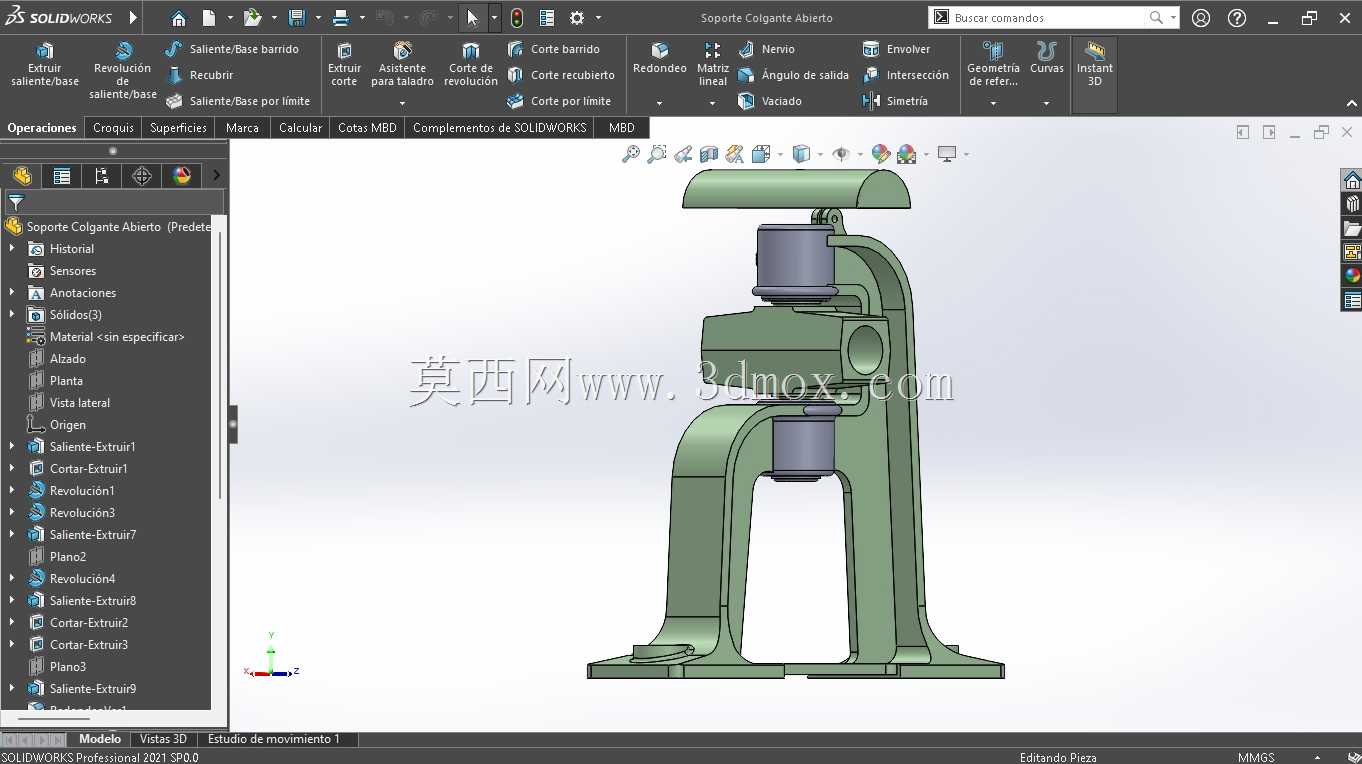Choose Saliente/Base barrido
This screenshot has height=764, width=1362.
coord(232,49)
